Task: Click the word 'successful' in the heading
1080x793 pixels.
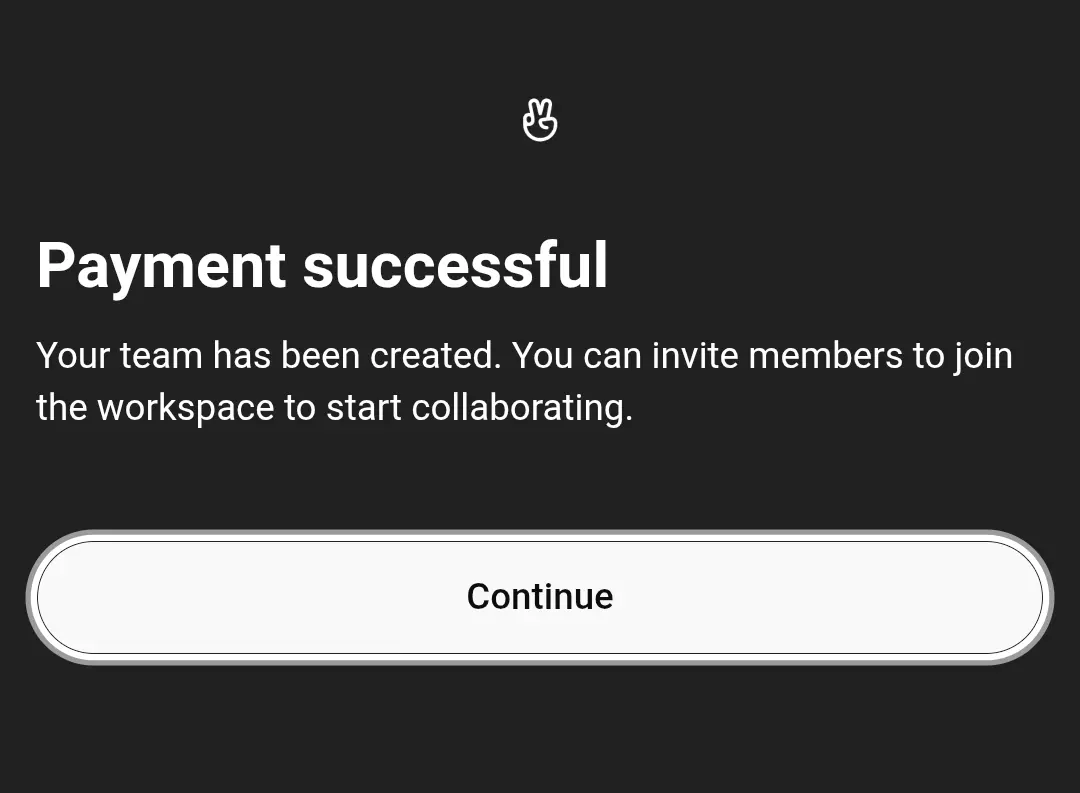Action: [455, 266]
